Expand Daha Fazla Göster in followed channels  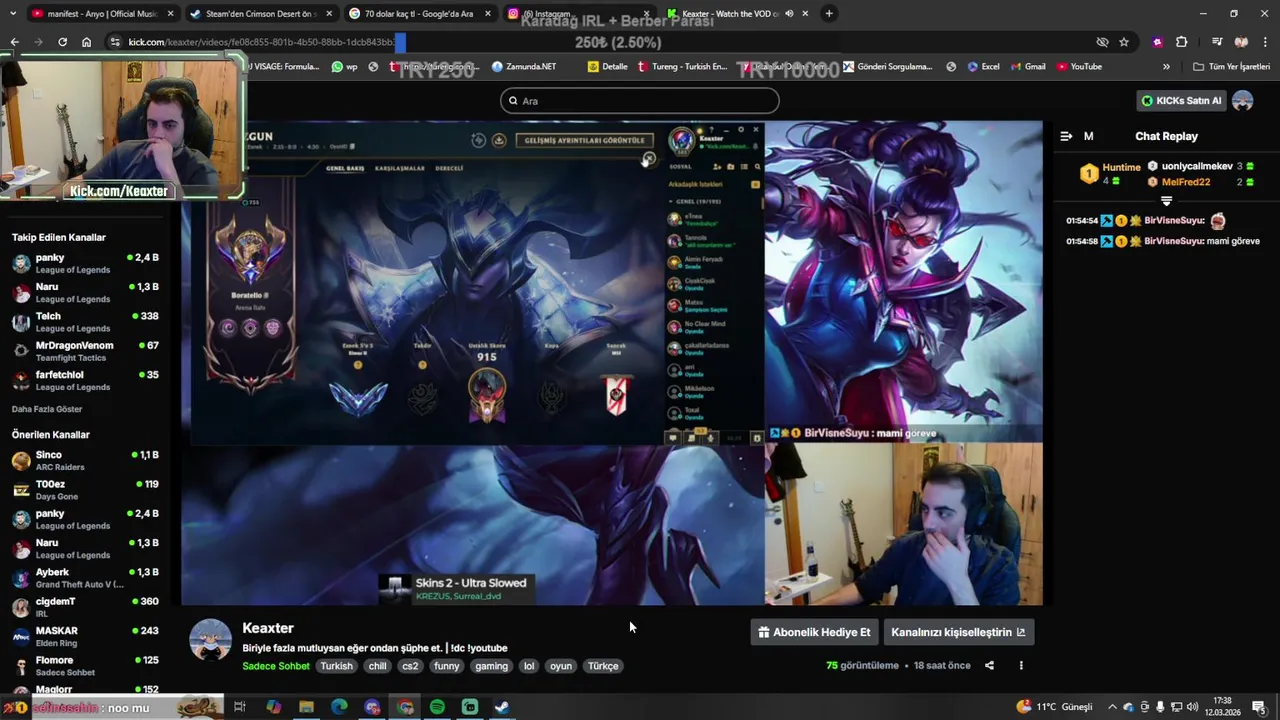[47, 409]
